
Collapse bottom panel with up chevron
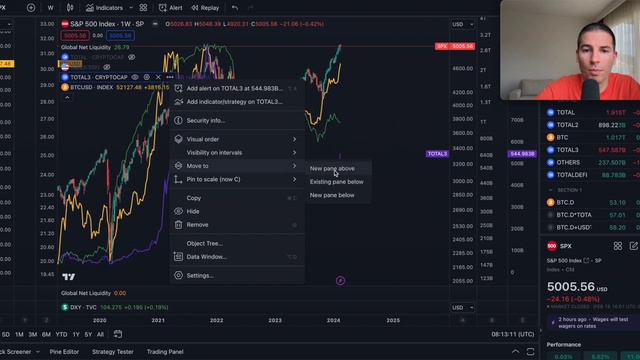(516, 351)
